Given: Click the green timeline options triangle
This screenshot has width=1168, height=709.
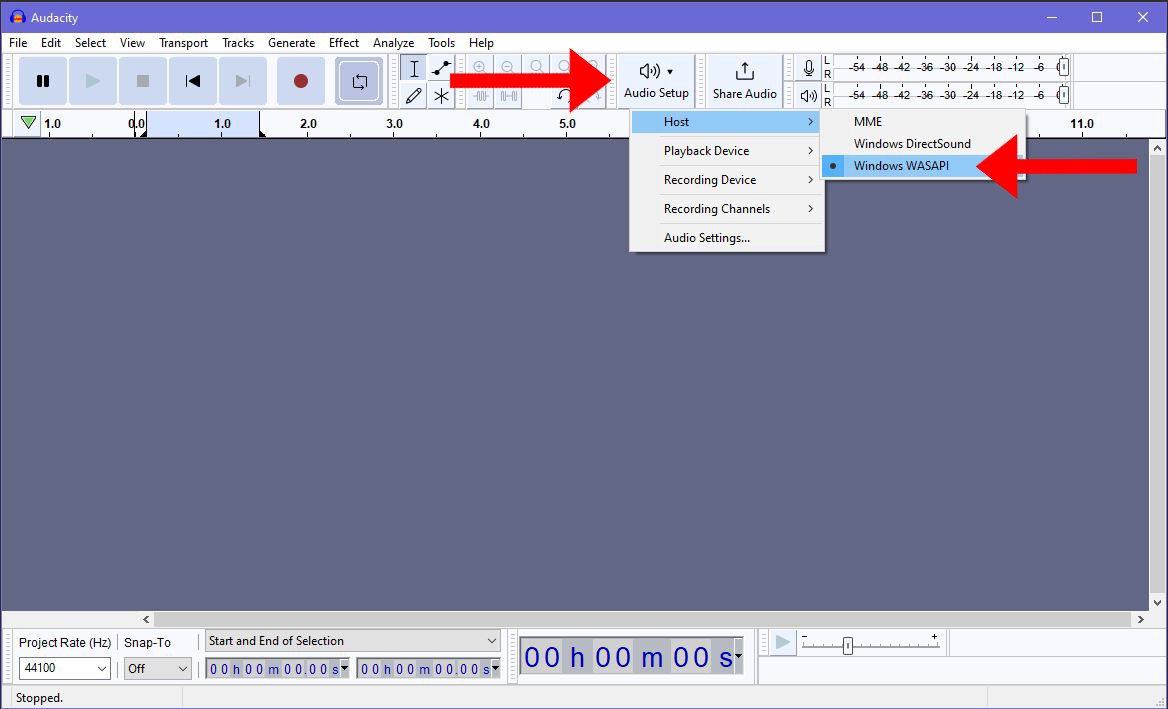Looking at the screenshot, I should click(x=28, y=122).
